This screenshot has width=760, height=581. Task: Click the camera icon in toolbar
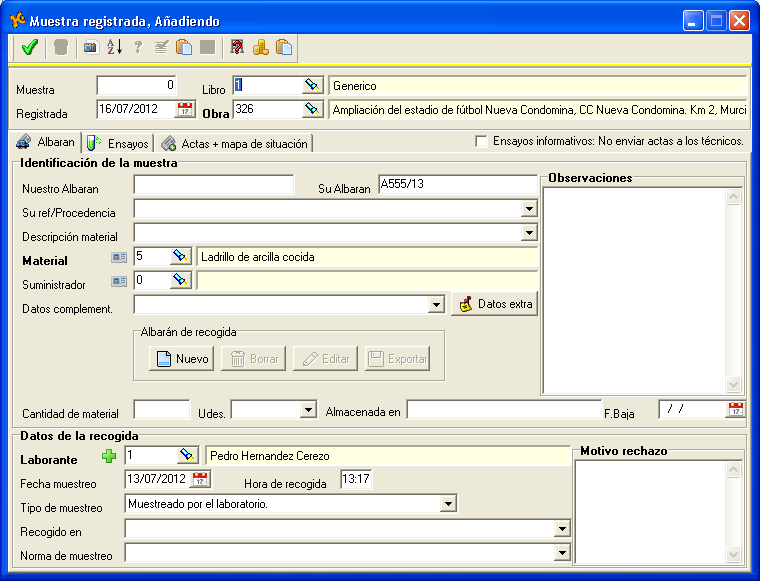91,47
